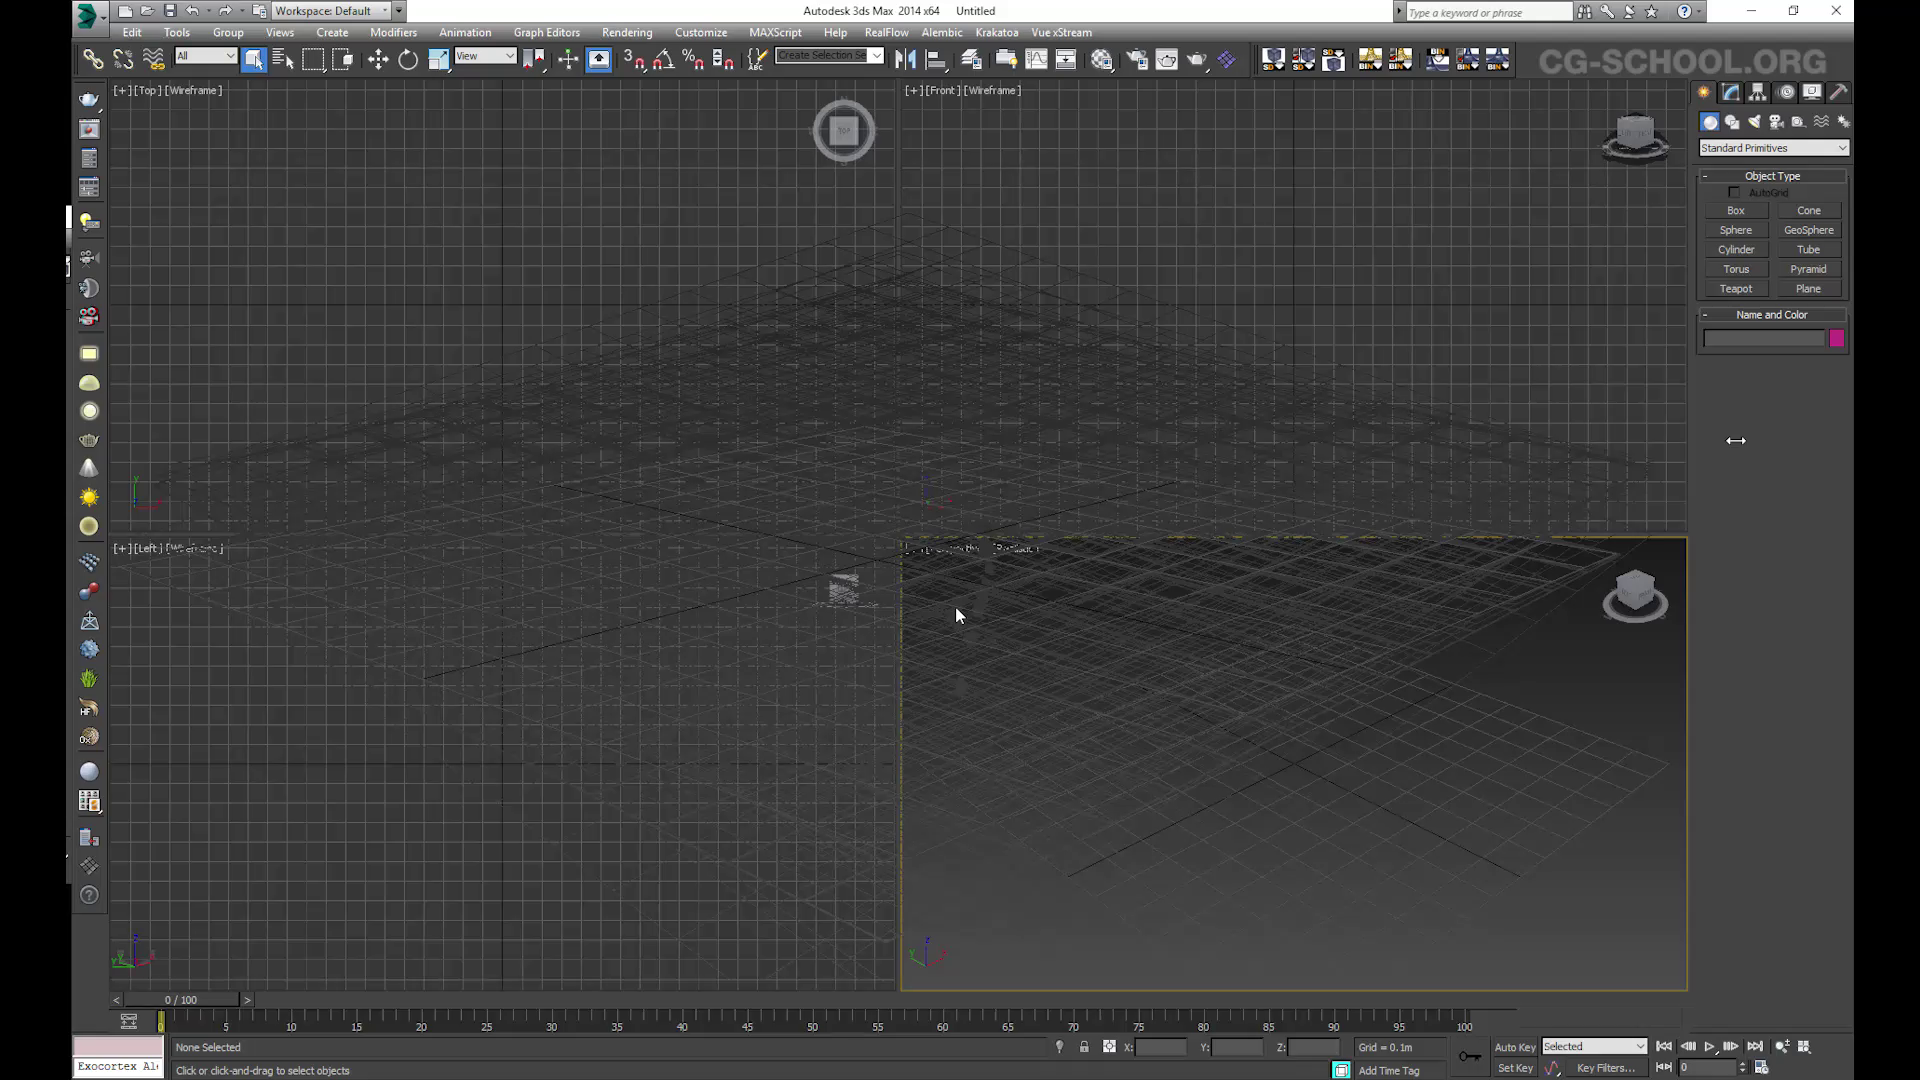Open the Select by Name tool
Viewport: 1920px width, 1080px height.
283,60
